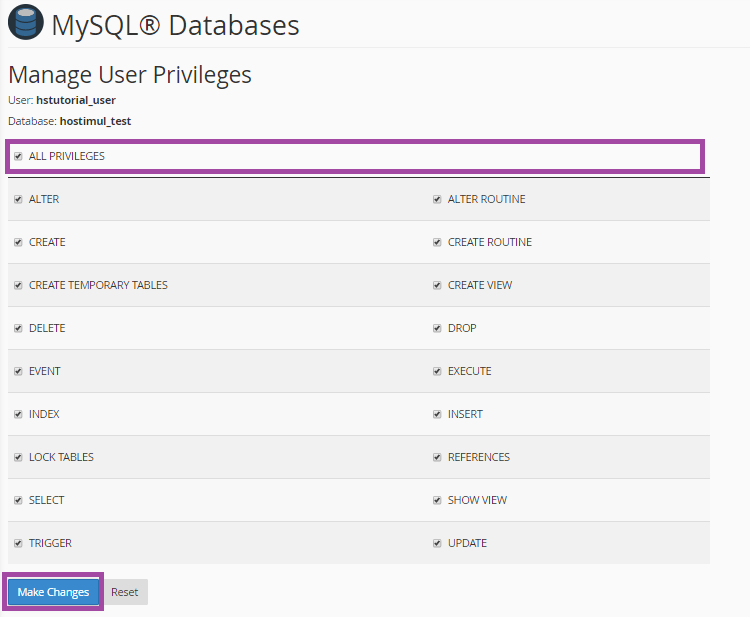Disable the CREATE ROUTINE privilege
The image size is (750, 617).
(x=437, y=243)
